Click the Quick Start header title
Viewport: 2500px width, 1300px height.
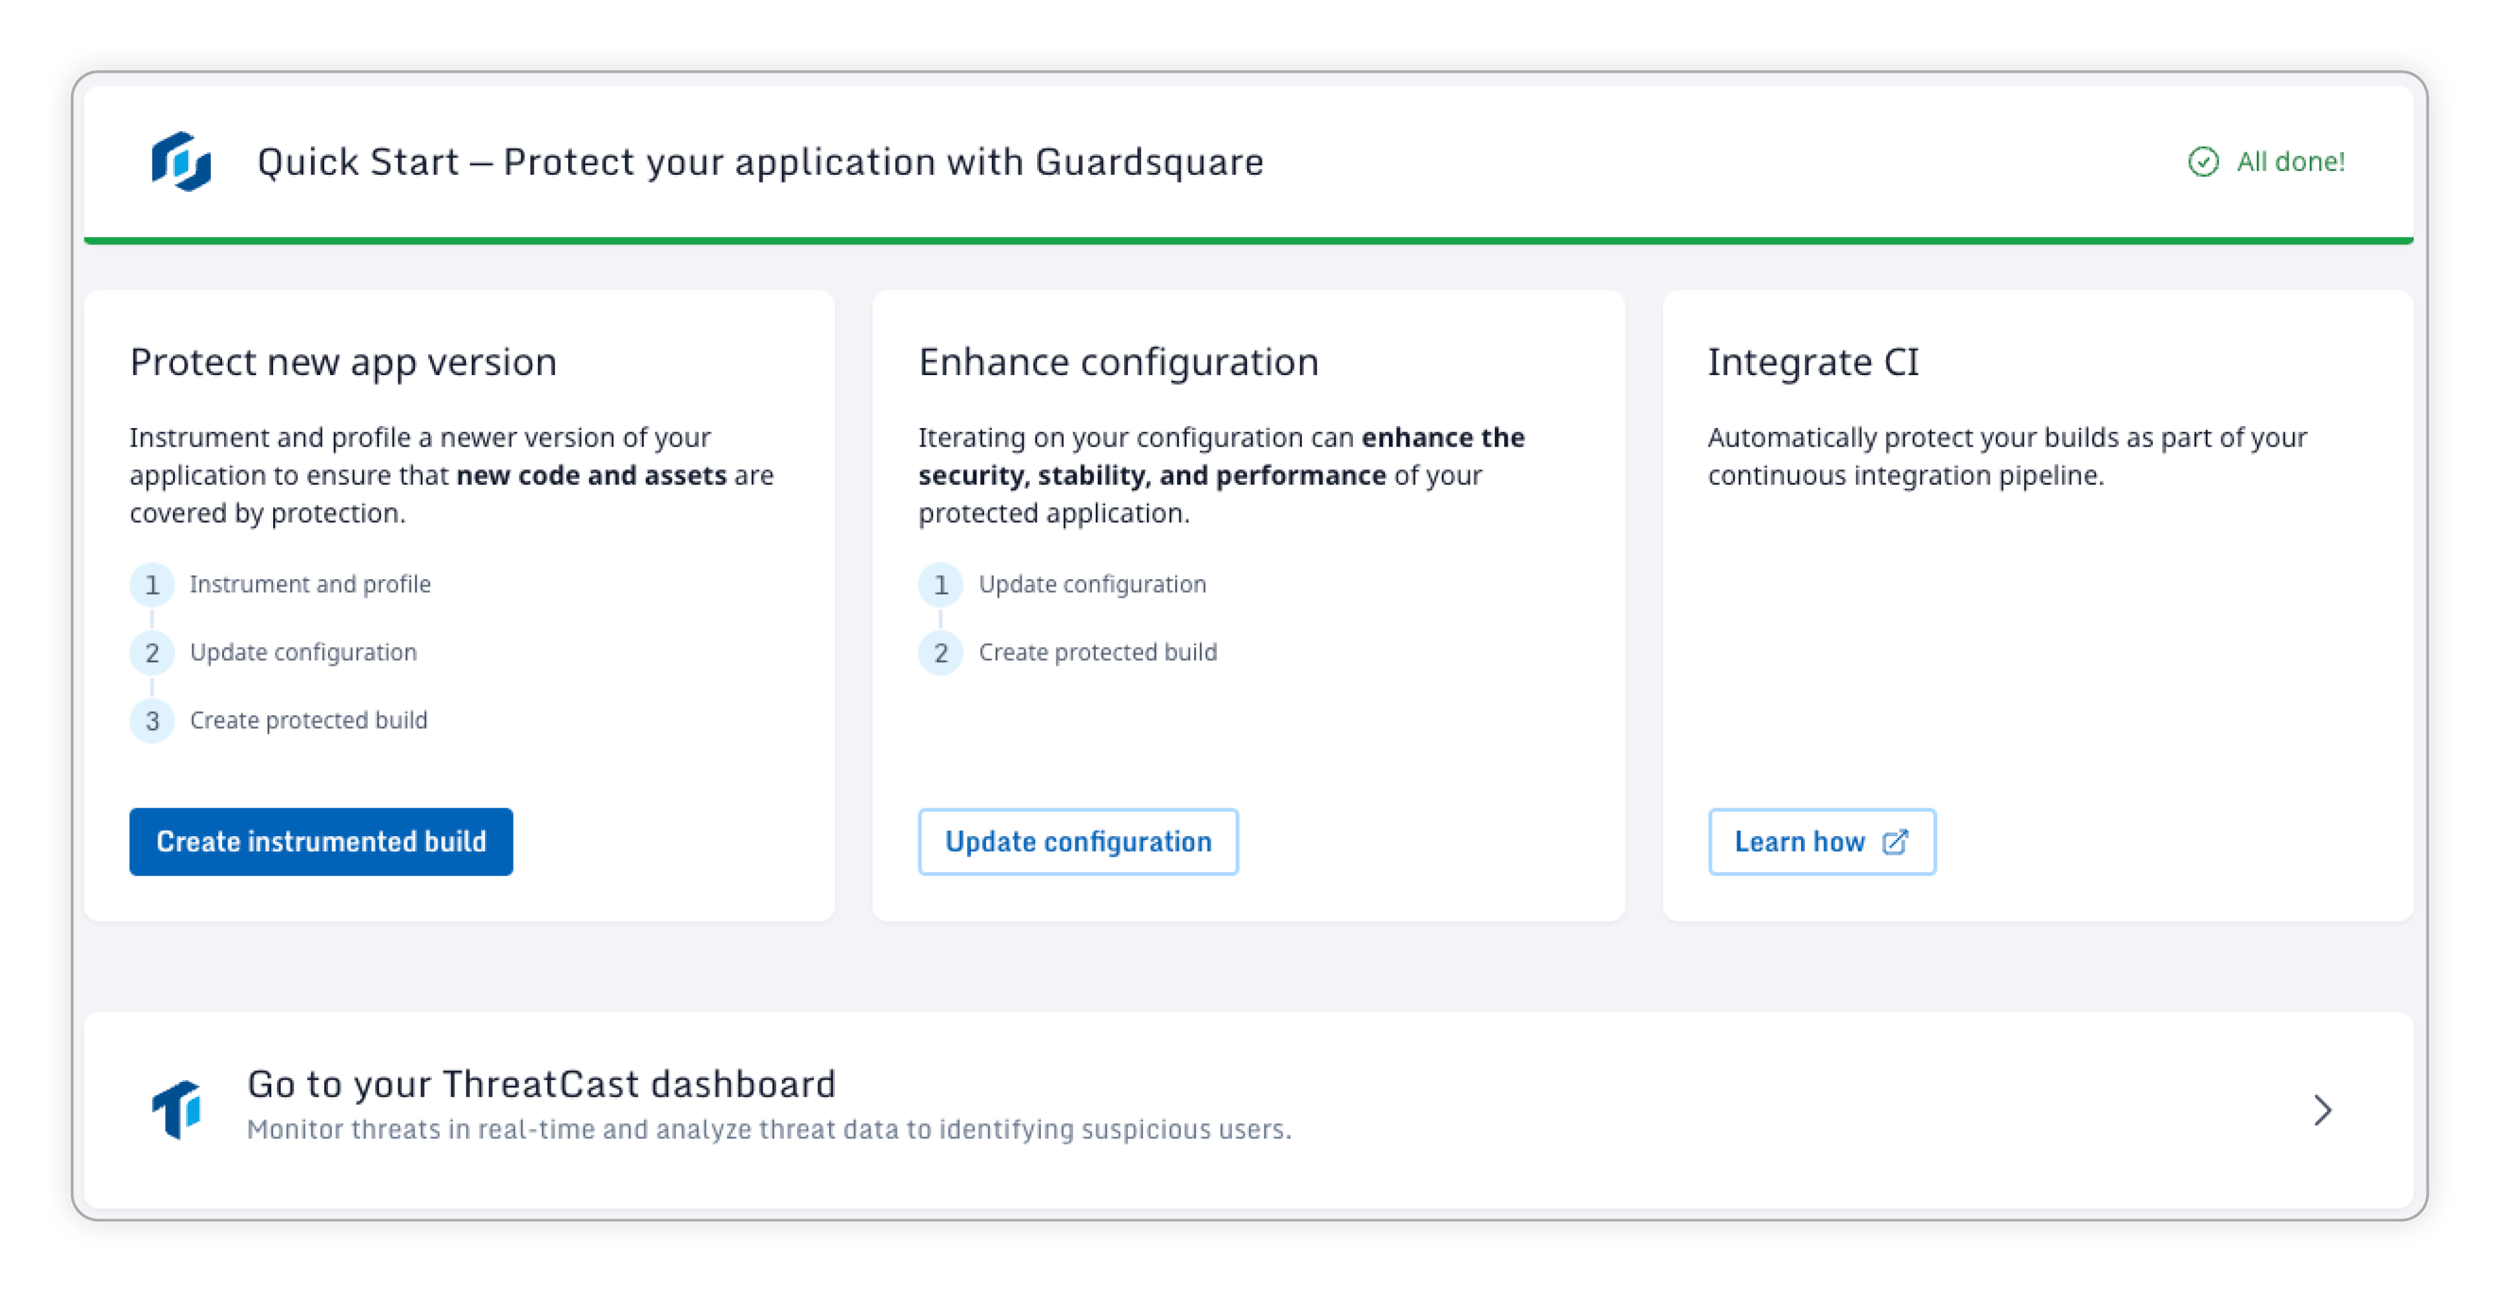click(760, 160)
